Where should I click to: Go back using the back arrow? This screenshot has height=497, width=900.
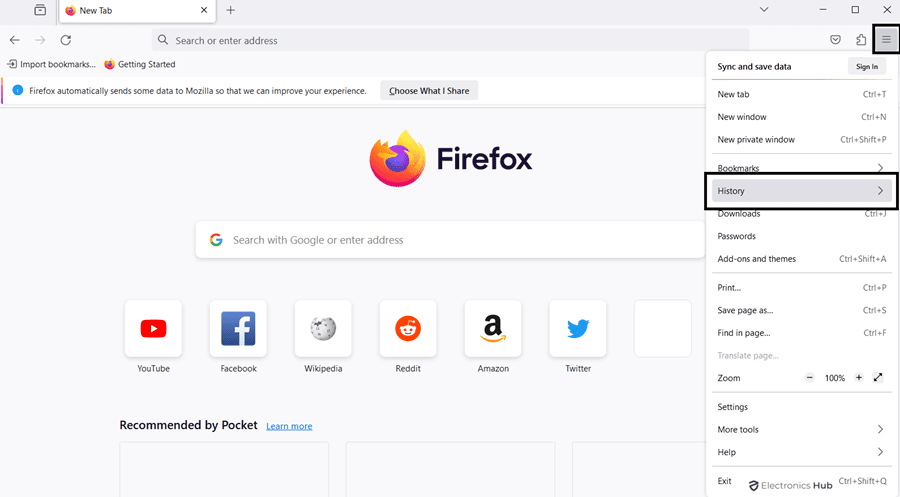click(14, 40)
